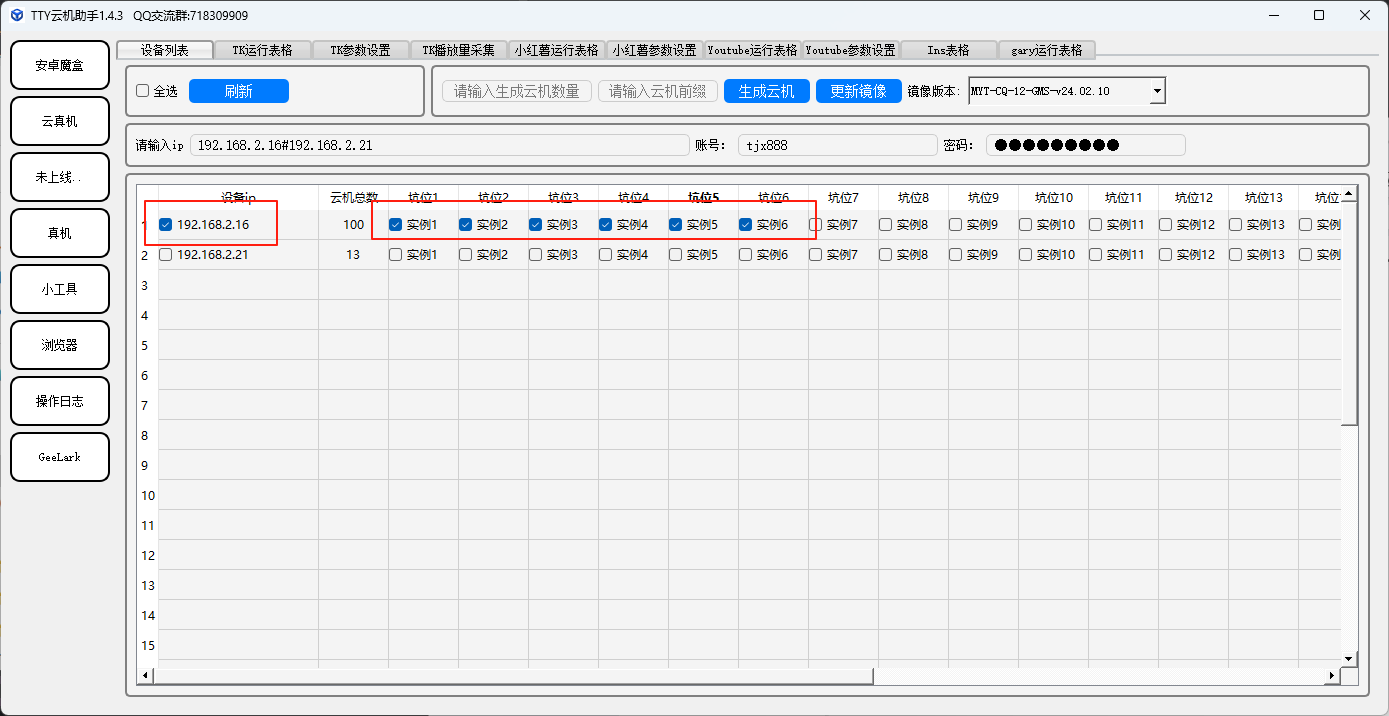Click the scroll-up arrow of the table
This screenshot has height=716, width=1389.
tap(1349, 193)
